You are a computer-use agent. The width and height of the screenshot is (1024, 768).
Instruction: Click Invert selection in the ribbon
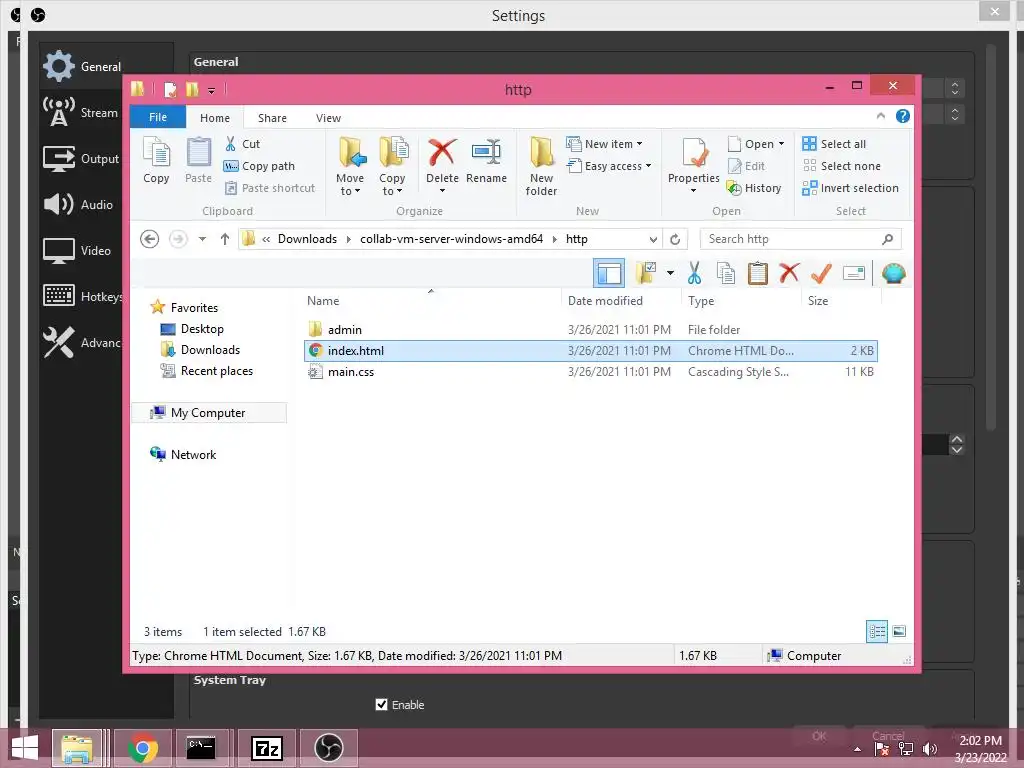851,188
